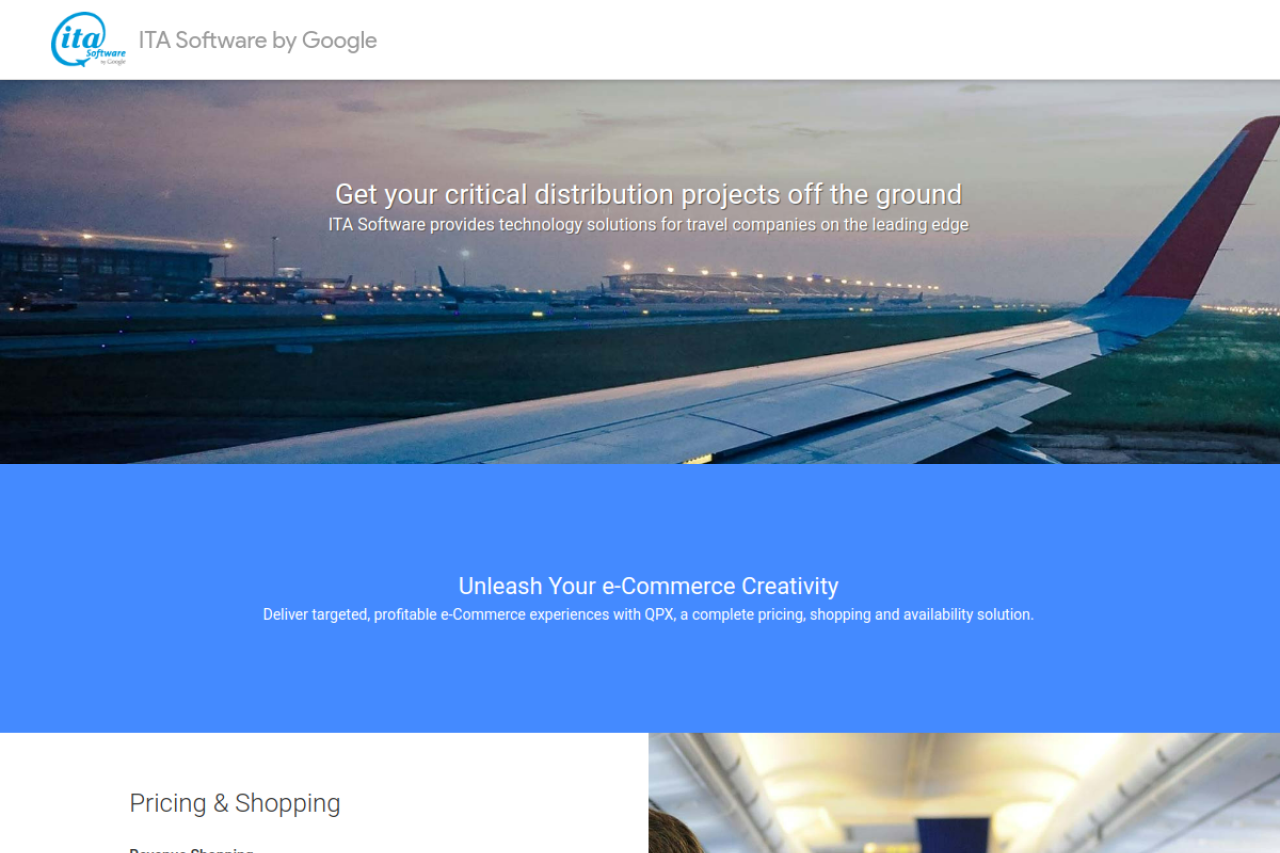The width and height of the screenshot is (1280, 853).
Task: Click the parked airplane's blue tail fin
Action: pyautogui.click(x=444, y=277)
